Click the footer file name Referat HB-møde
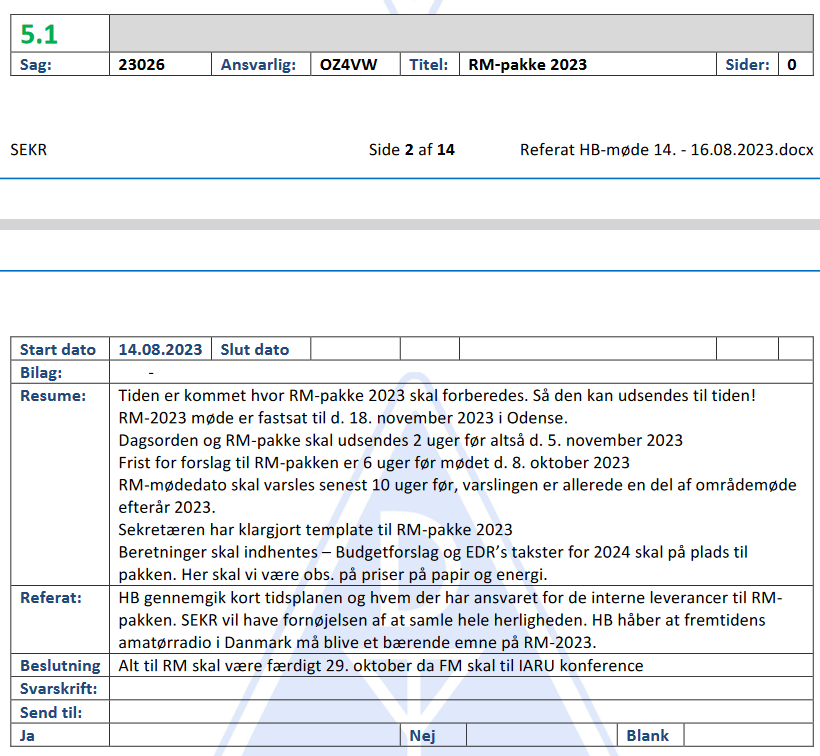The height and width of the screenshot is (756, 820). [x=666, y=150]
